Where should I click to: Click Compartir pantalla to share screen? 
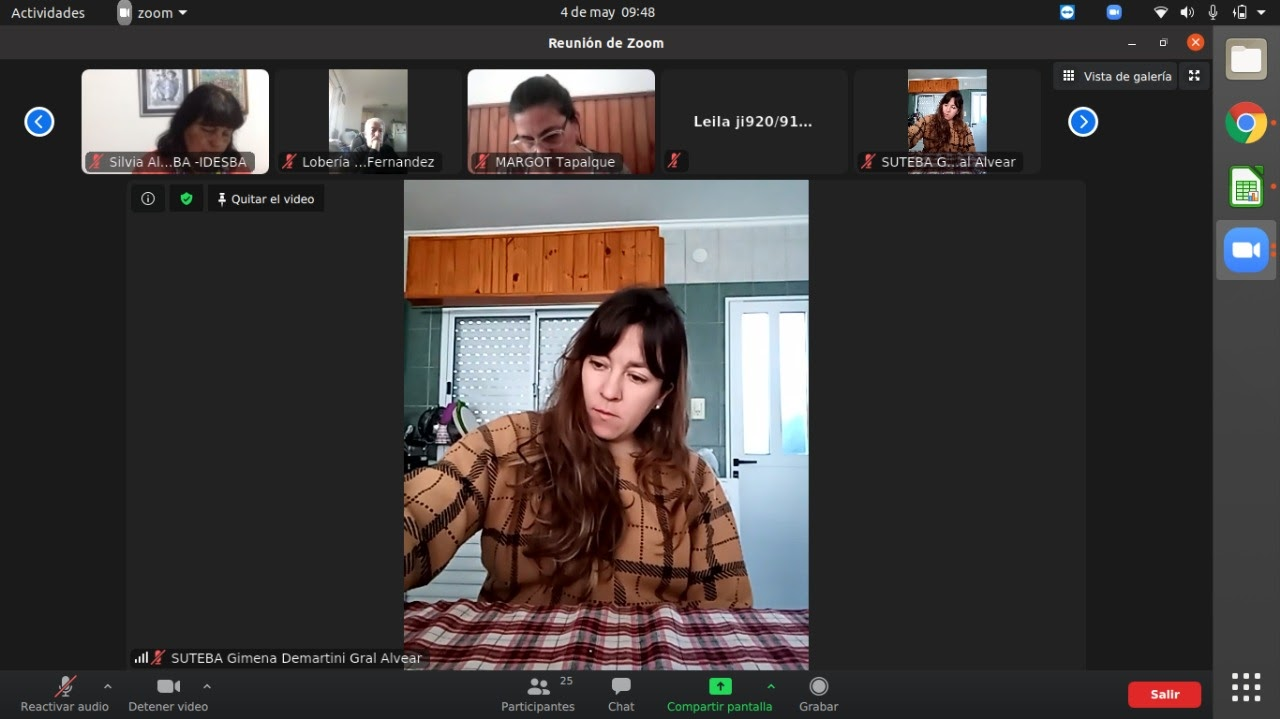coord(719,693)
